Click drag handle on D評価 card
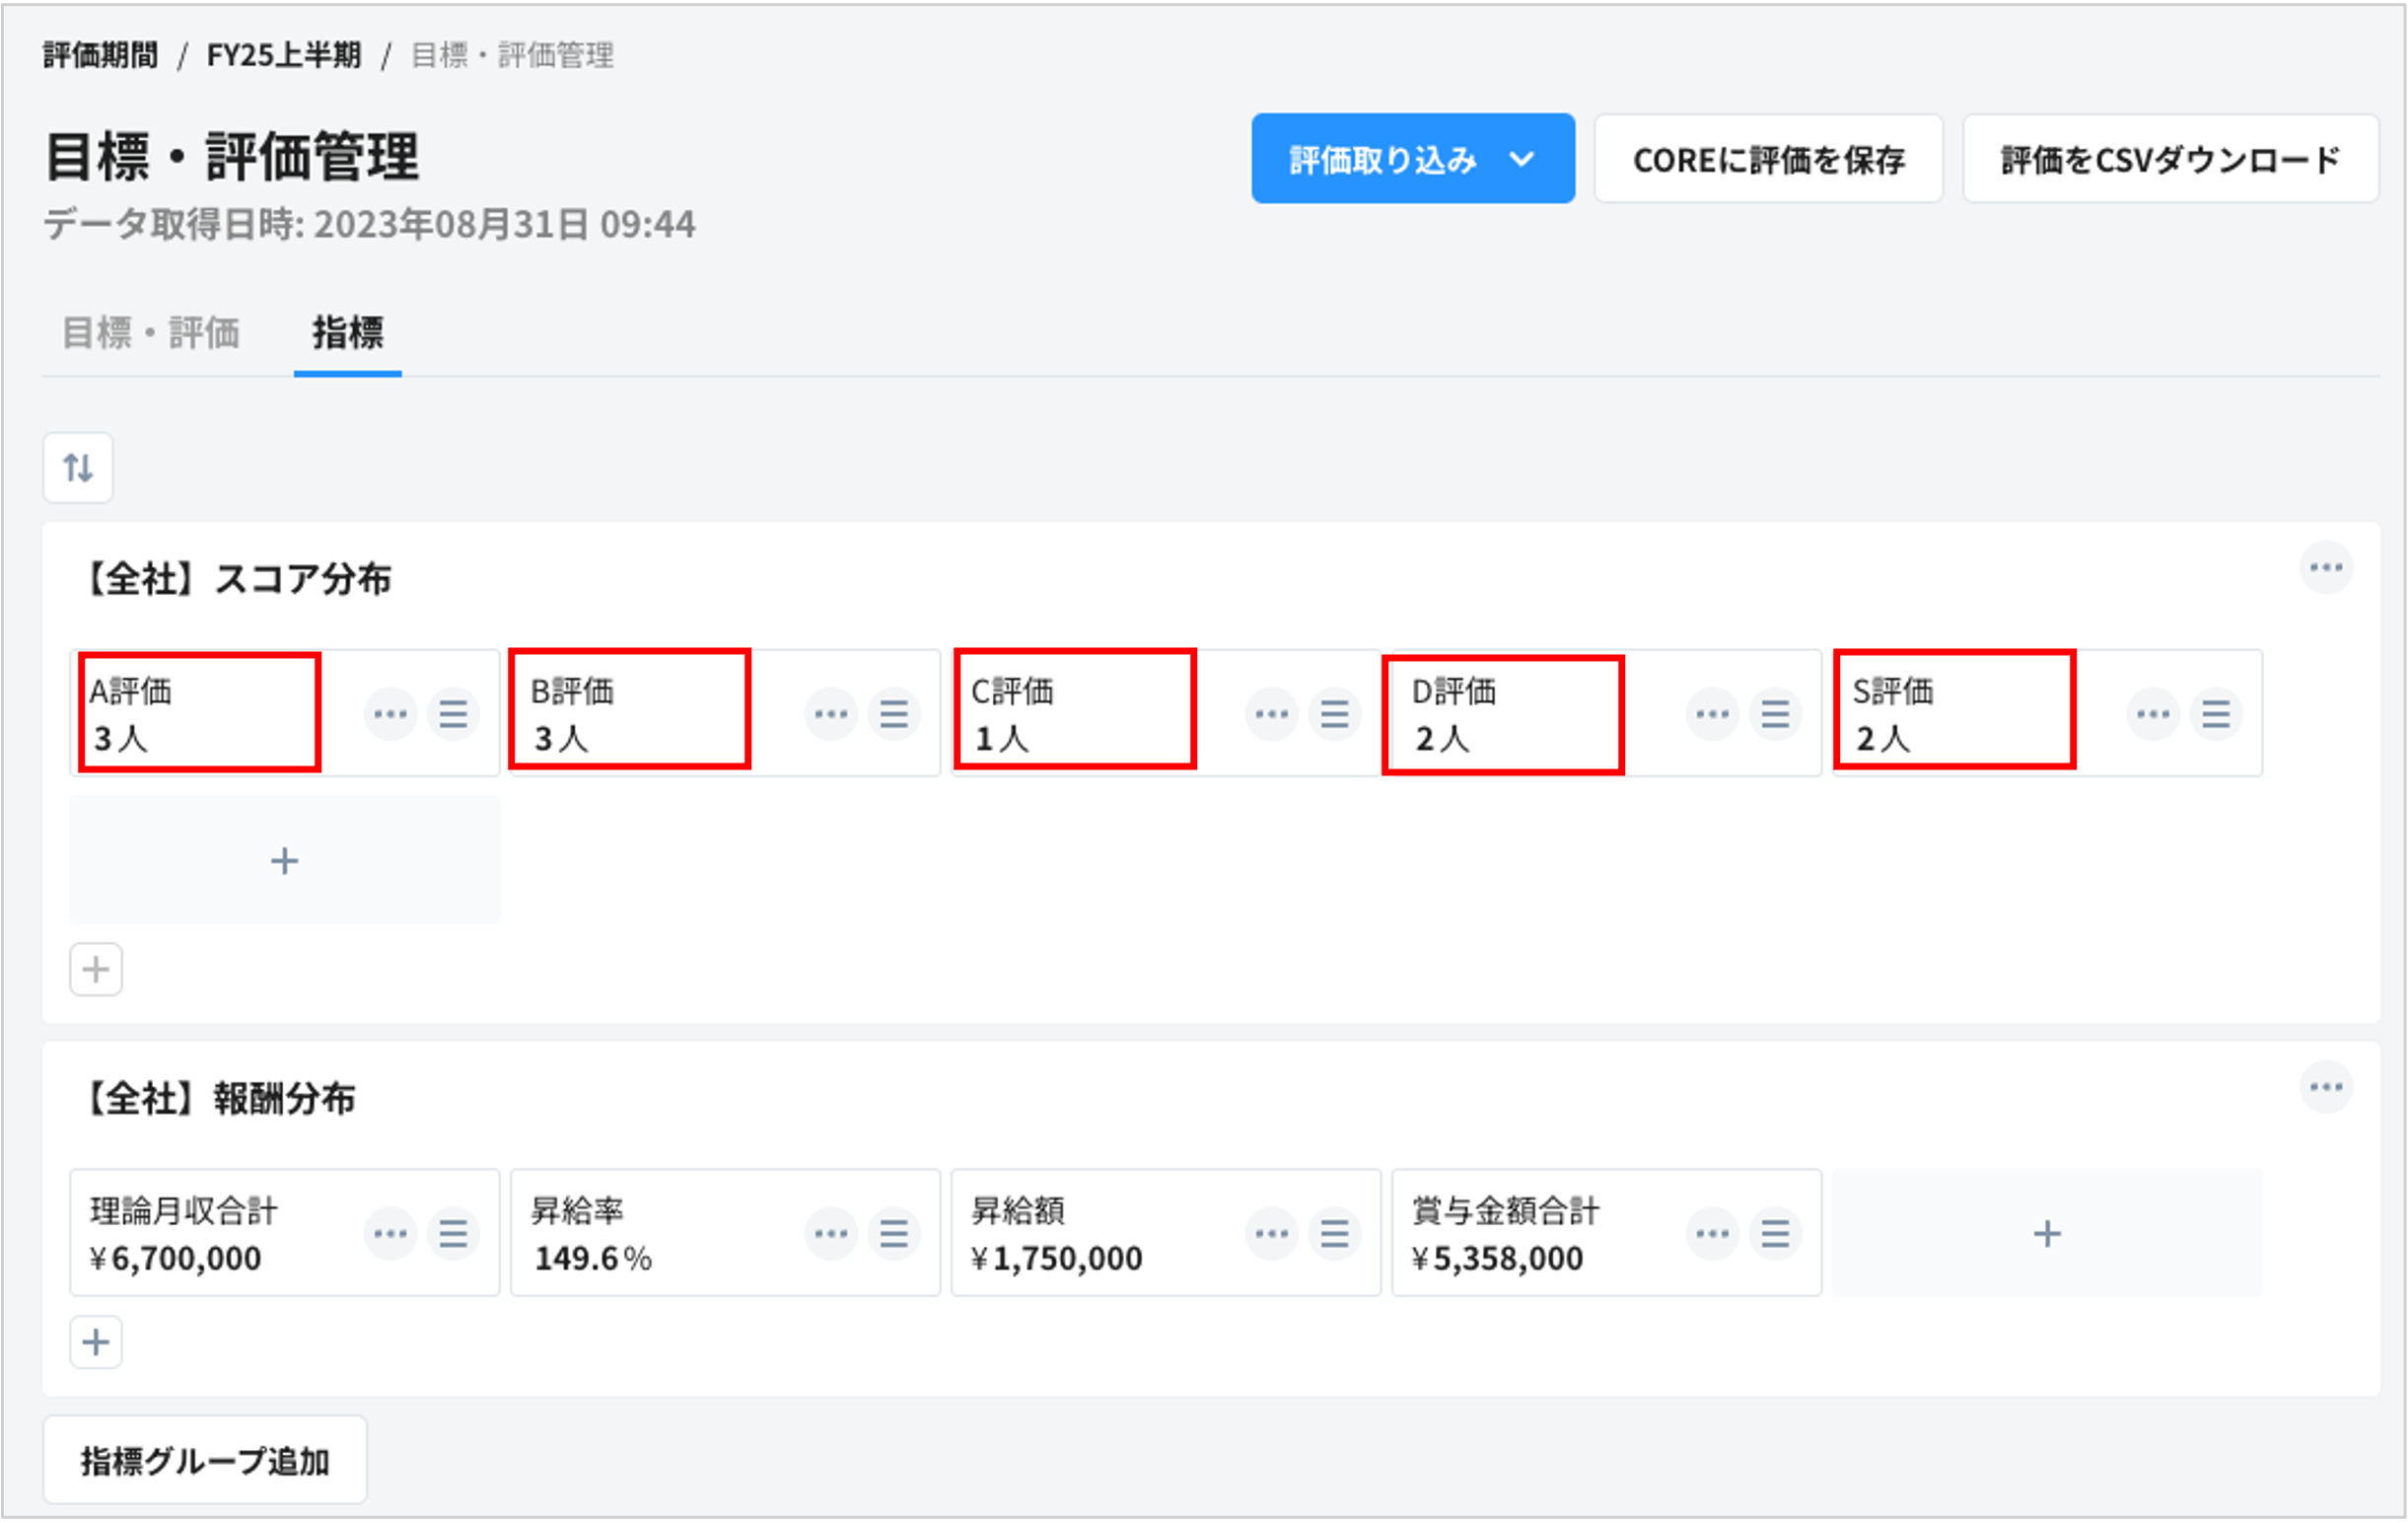Image resolution: width=2408 pixels, height=1523 pixels. (x=1775, y=714)
